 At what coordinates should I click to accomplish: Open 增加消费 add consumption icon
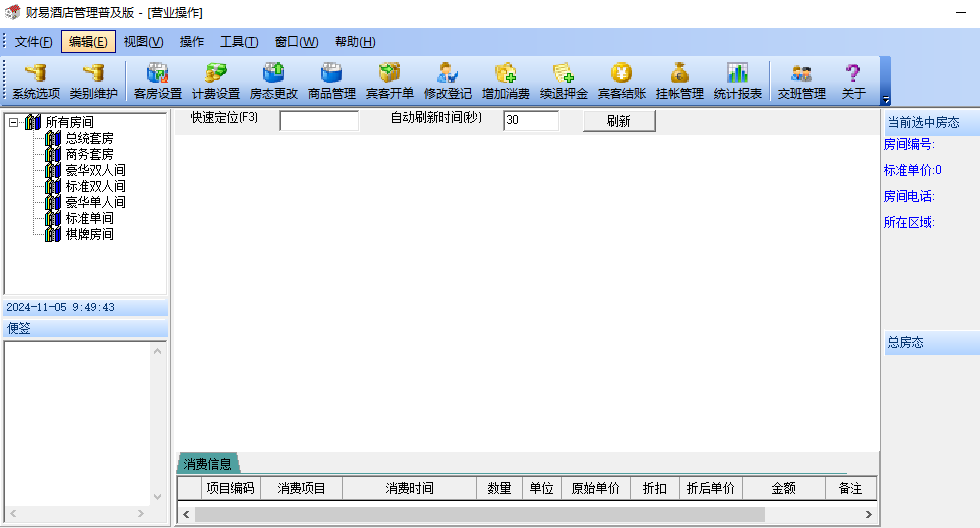click(x=505, y=81)
